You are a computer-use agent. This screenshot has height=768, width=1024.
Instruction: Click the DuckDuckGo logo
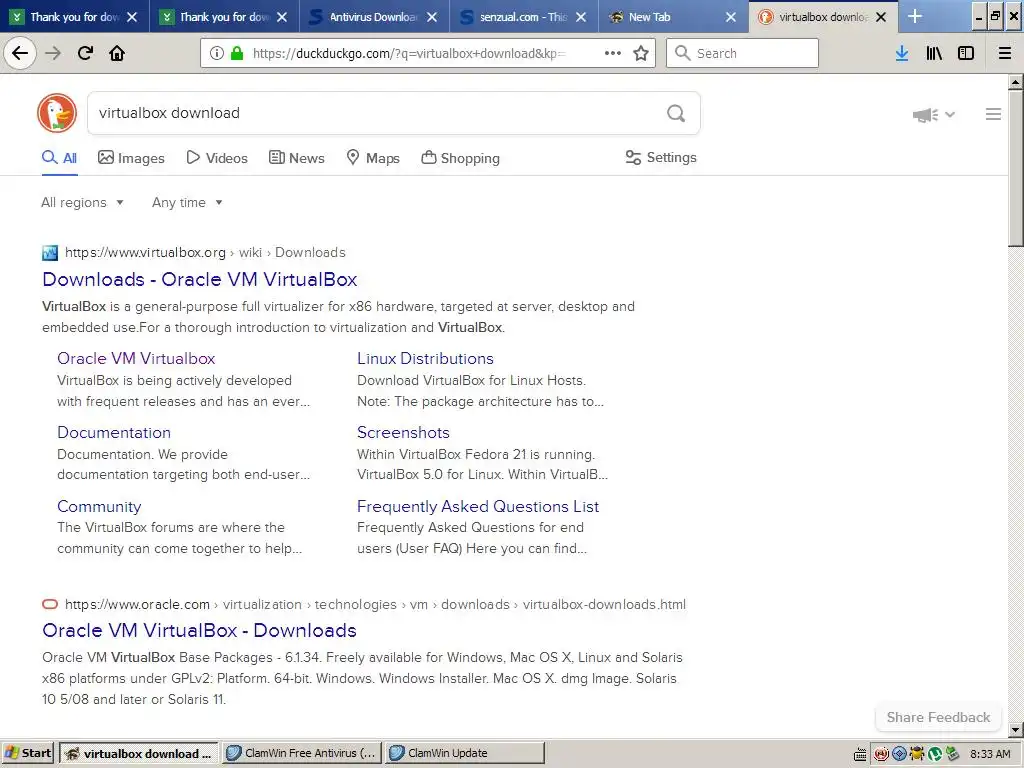pos(57,113)
